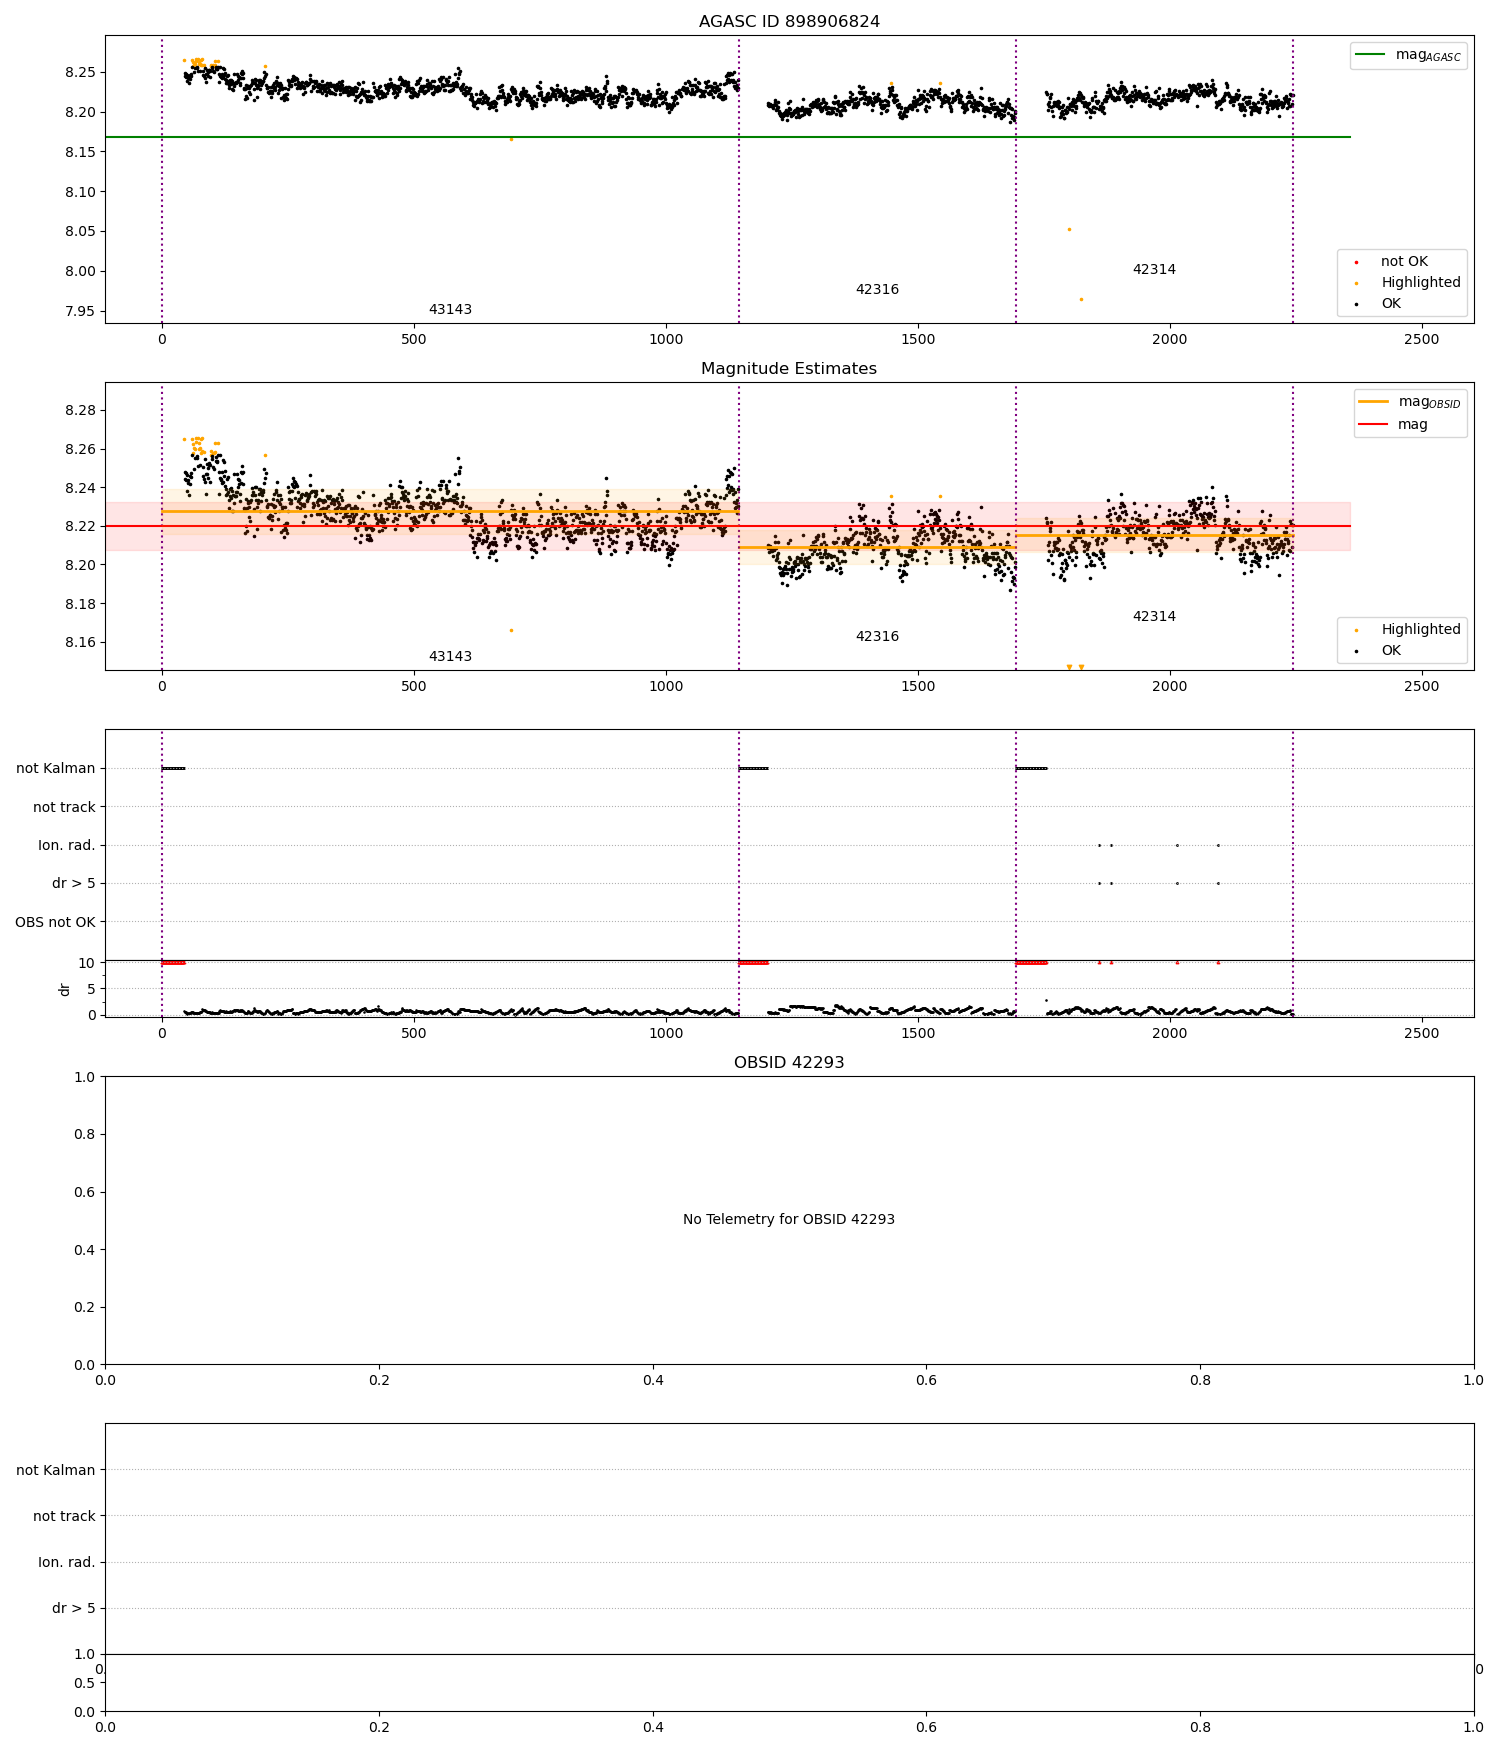The image size is (1500, 1750).
Task: Click 'Highlighted' legend entry in Magnitude Estimates plot
Action: [1421, 630]
